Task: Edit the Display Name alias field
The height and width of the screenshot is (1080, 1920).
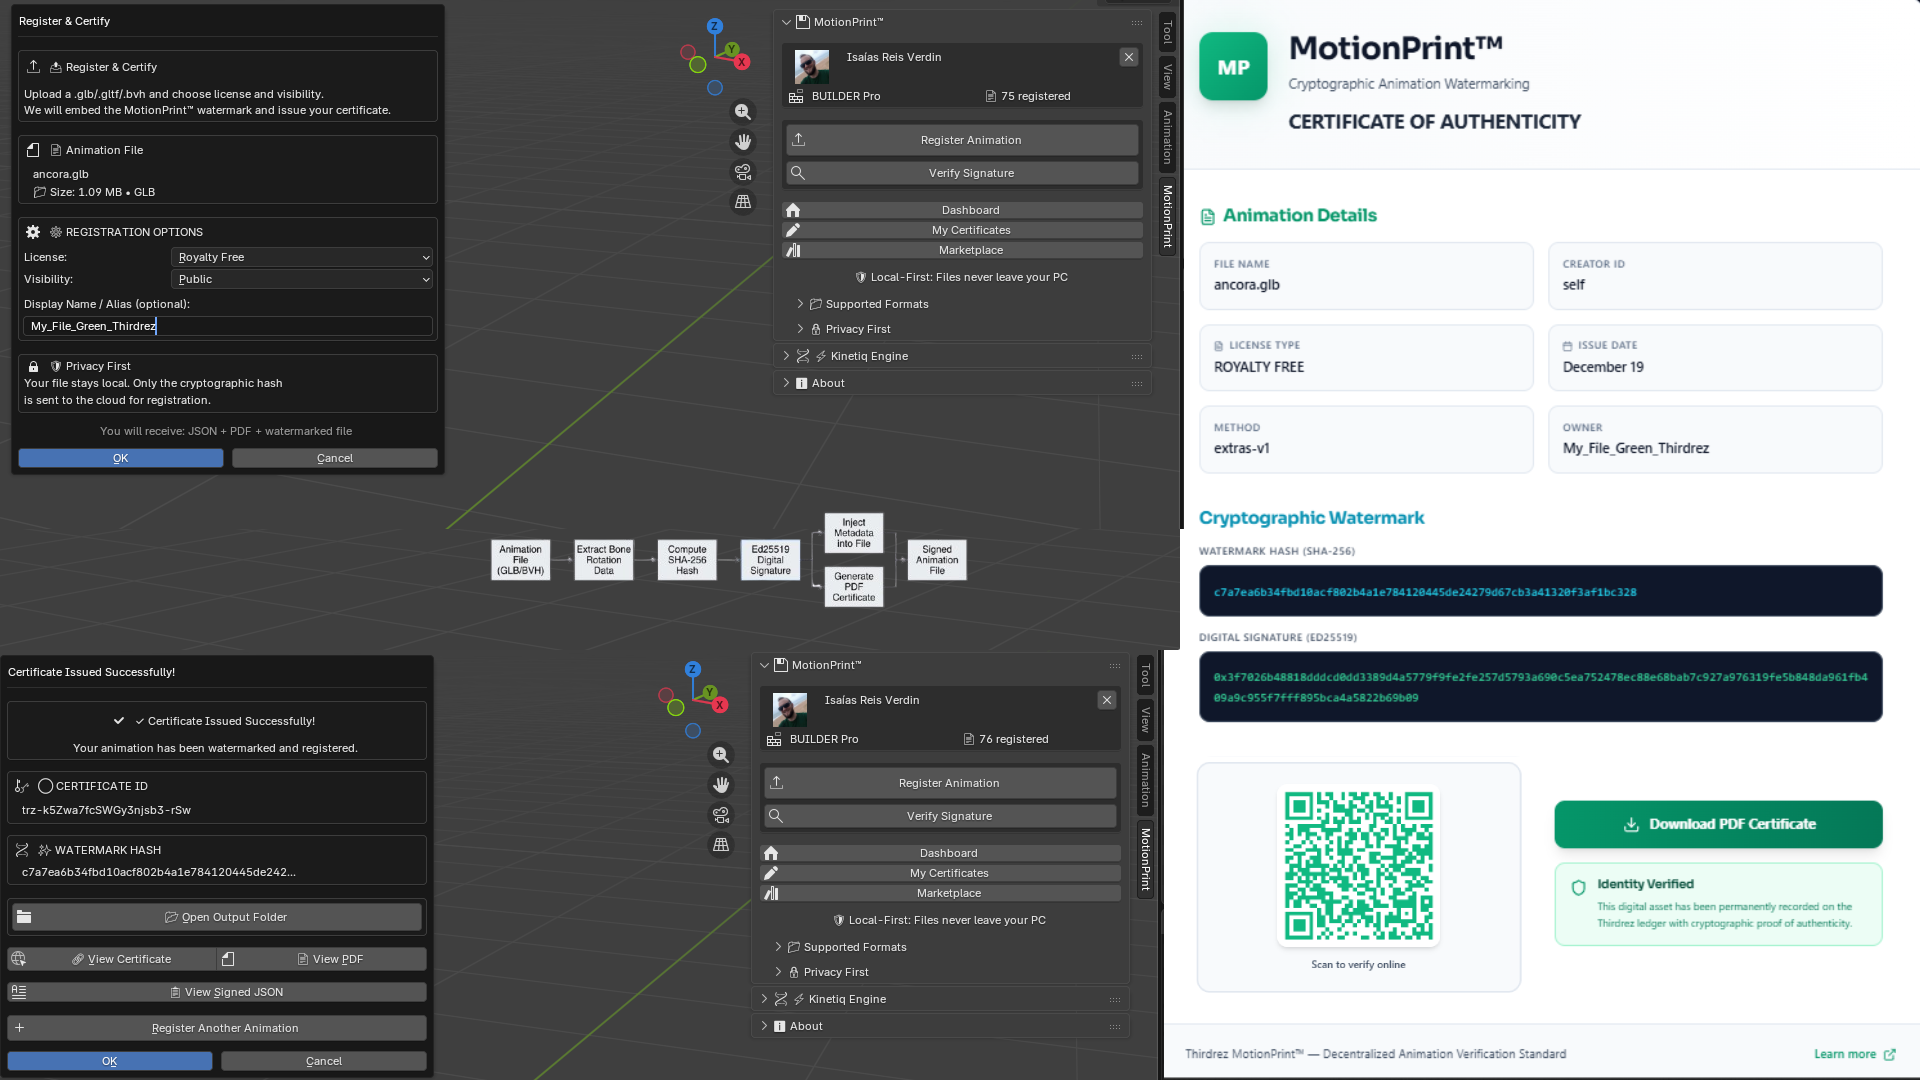Action: coord(228,326)
